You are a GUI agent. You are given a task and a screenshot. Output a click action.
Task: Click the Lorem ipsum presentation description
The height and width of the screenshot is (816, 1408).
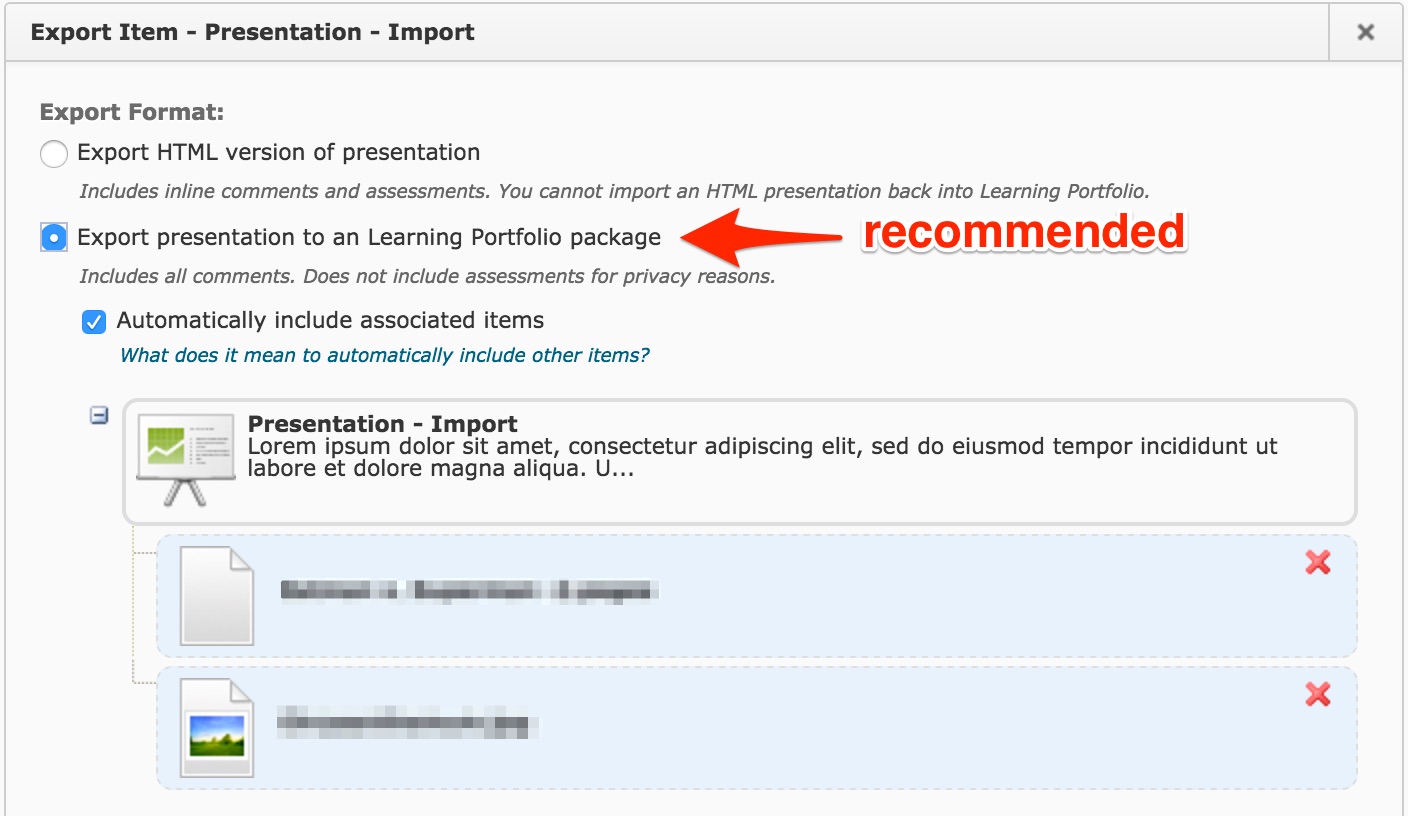762,458
